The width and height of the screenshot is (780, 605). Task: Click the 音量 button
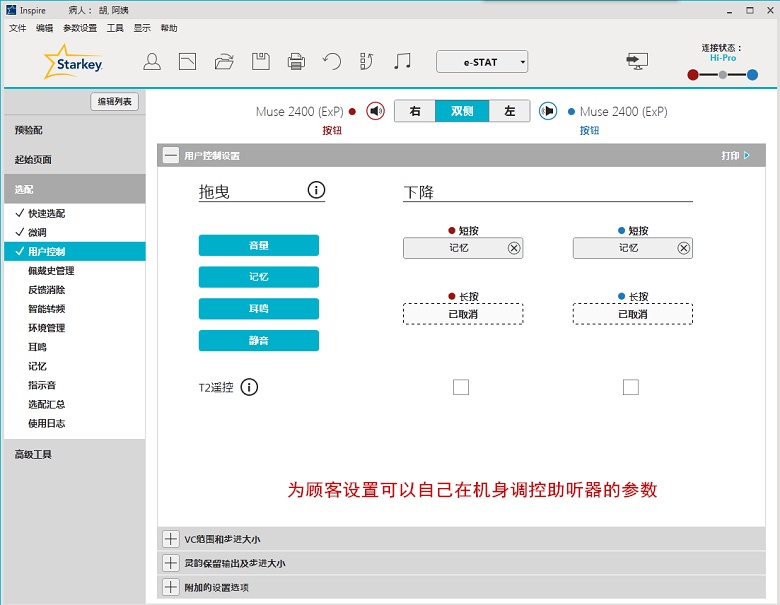pos(259,245)
